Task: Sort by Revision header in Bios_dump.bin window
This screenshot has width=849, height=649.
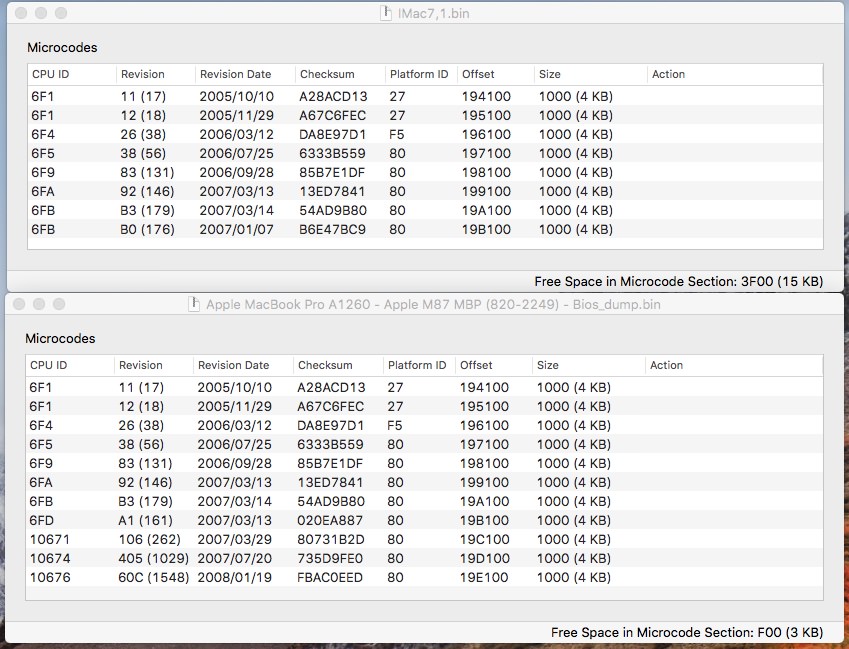Action: pos(154,365)
